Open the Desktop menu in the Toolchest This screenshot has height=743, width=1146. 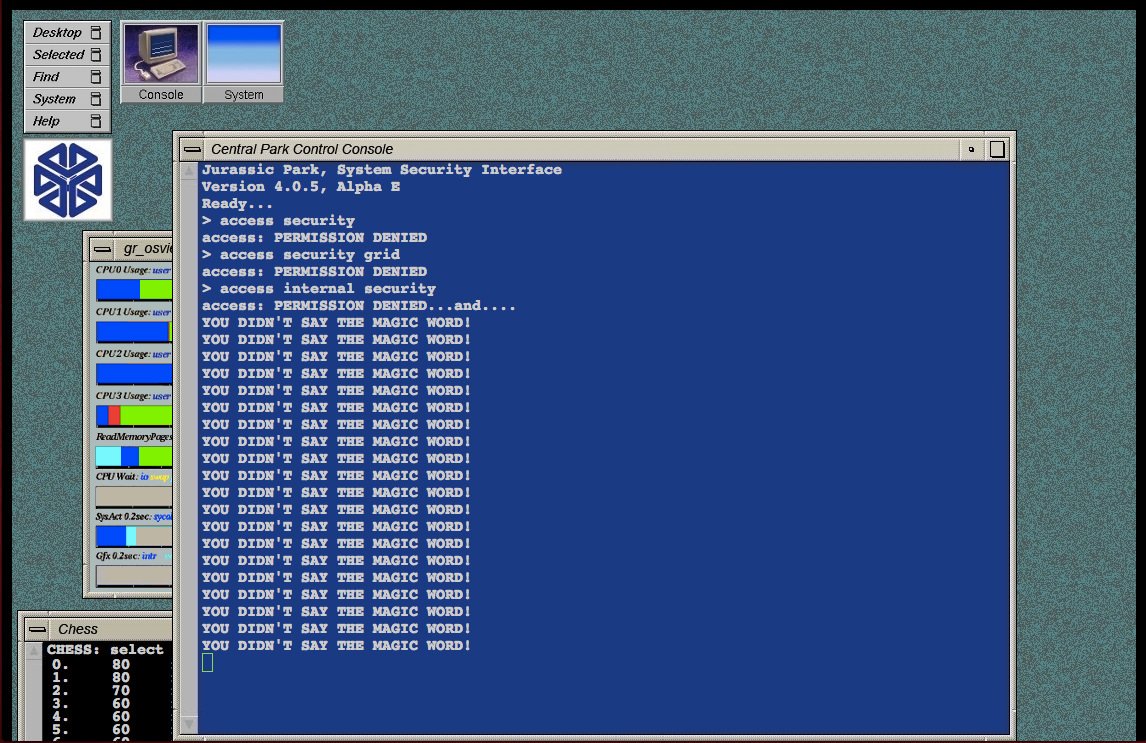point(56,32)
